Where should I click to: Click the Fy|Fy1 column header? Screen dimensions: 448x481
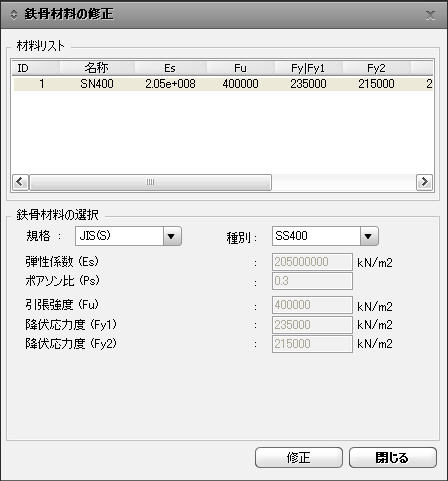(308, 68)
